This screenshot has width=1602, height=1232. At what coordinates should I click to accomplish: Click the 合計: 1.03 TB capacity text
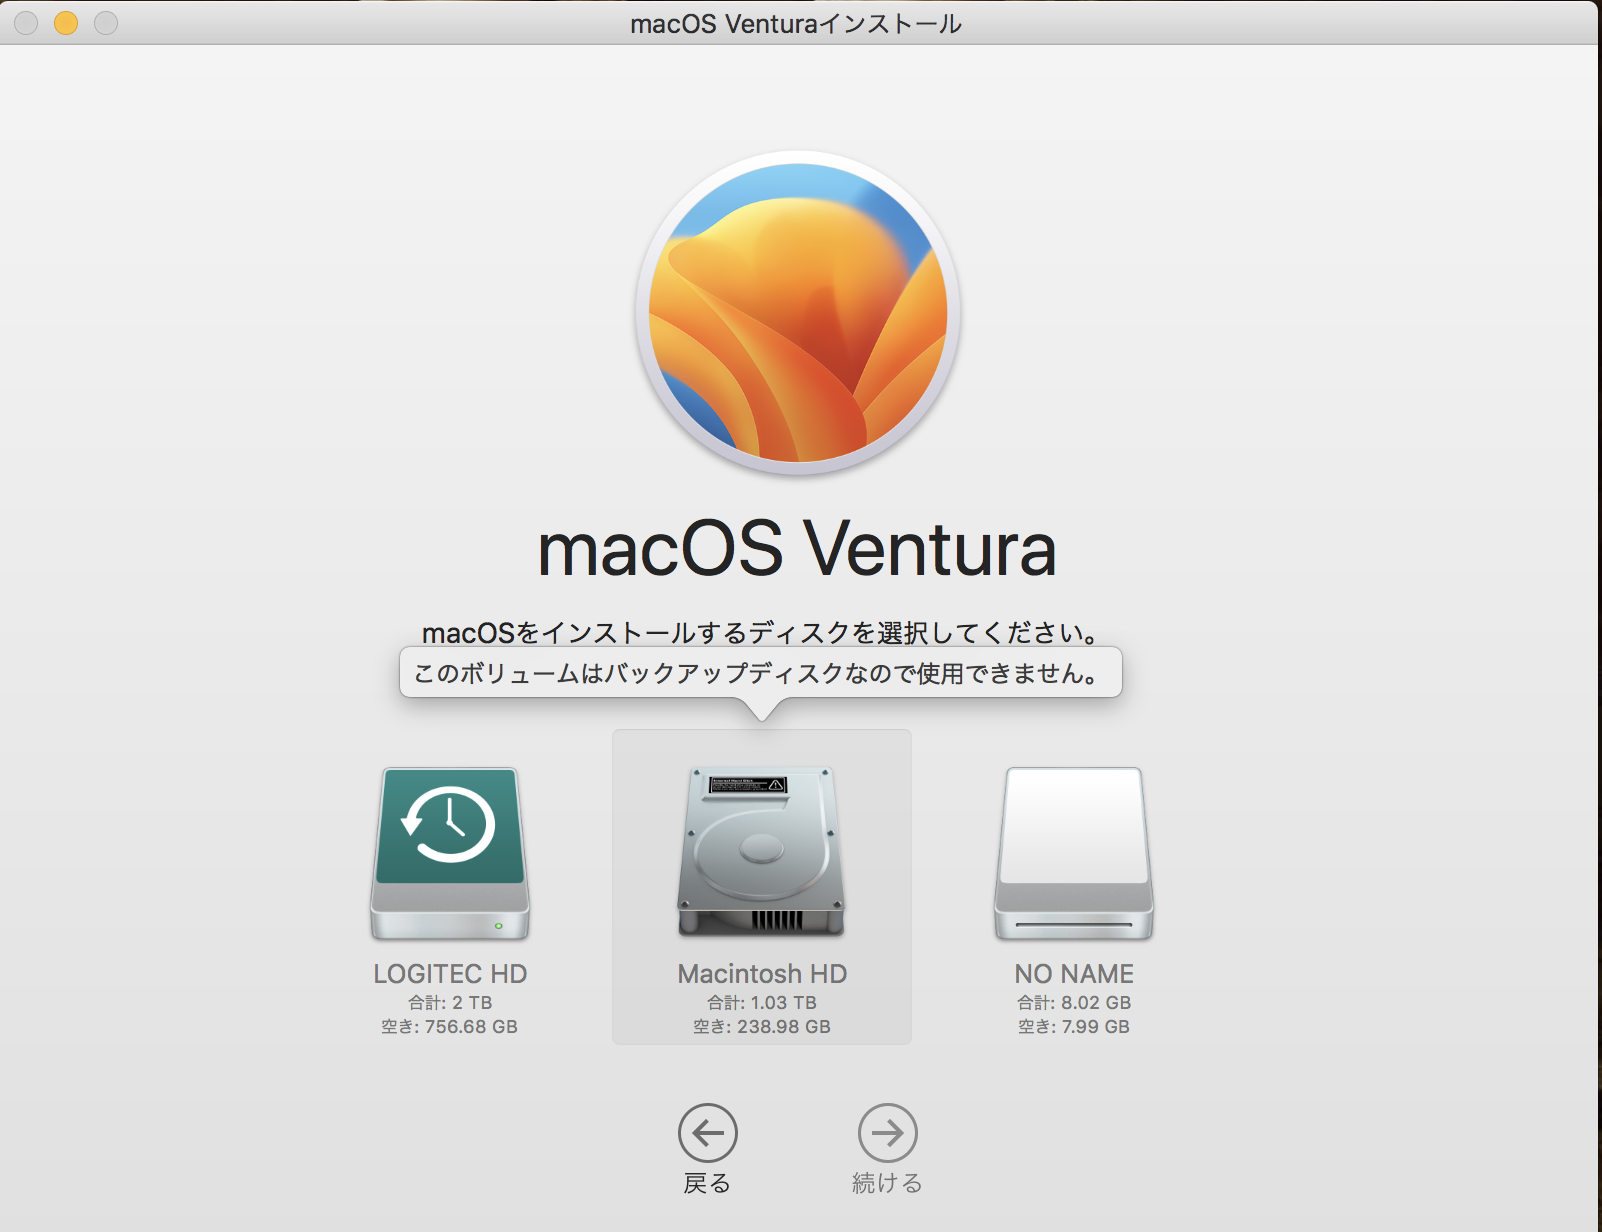pyautogui.click(x=762, y=1002)
